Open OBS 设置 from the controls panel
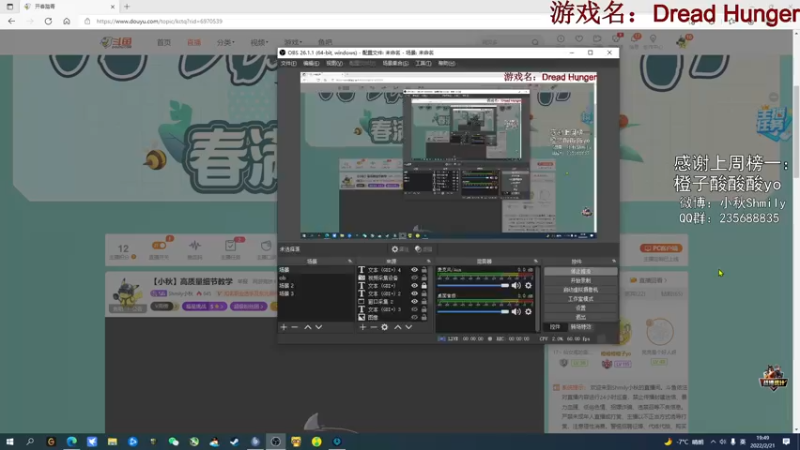This screenshot has height=450, width=800. pos(581,308)
